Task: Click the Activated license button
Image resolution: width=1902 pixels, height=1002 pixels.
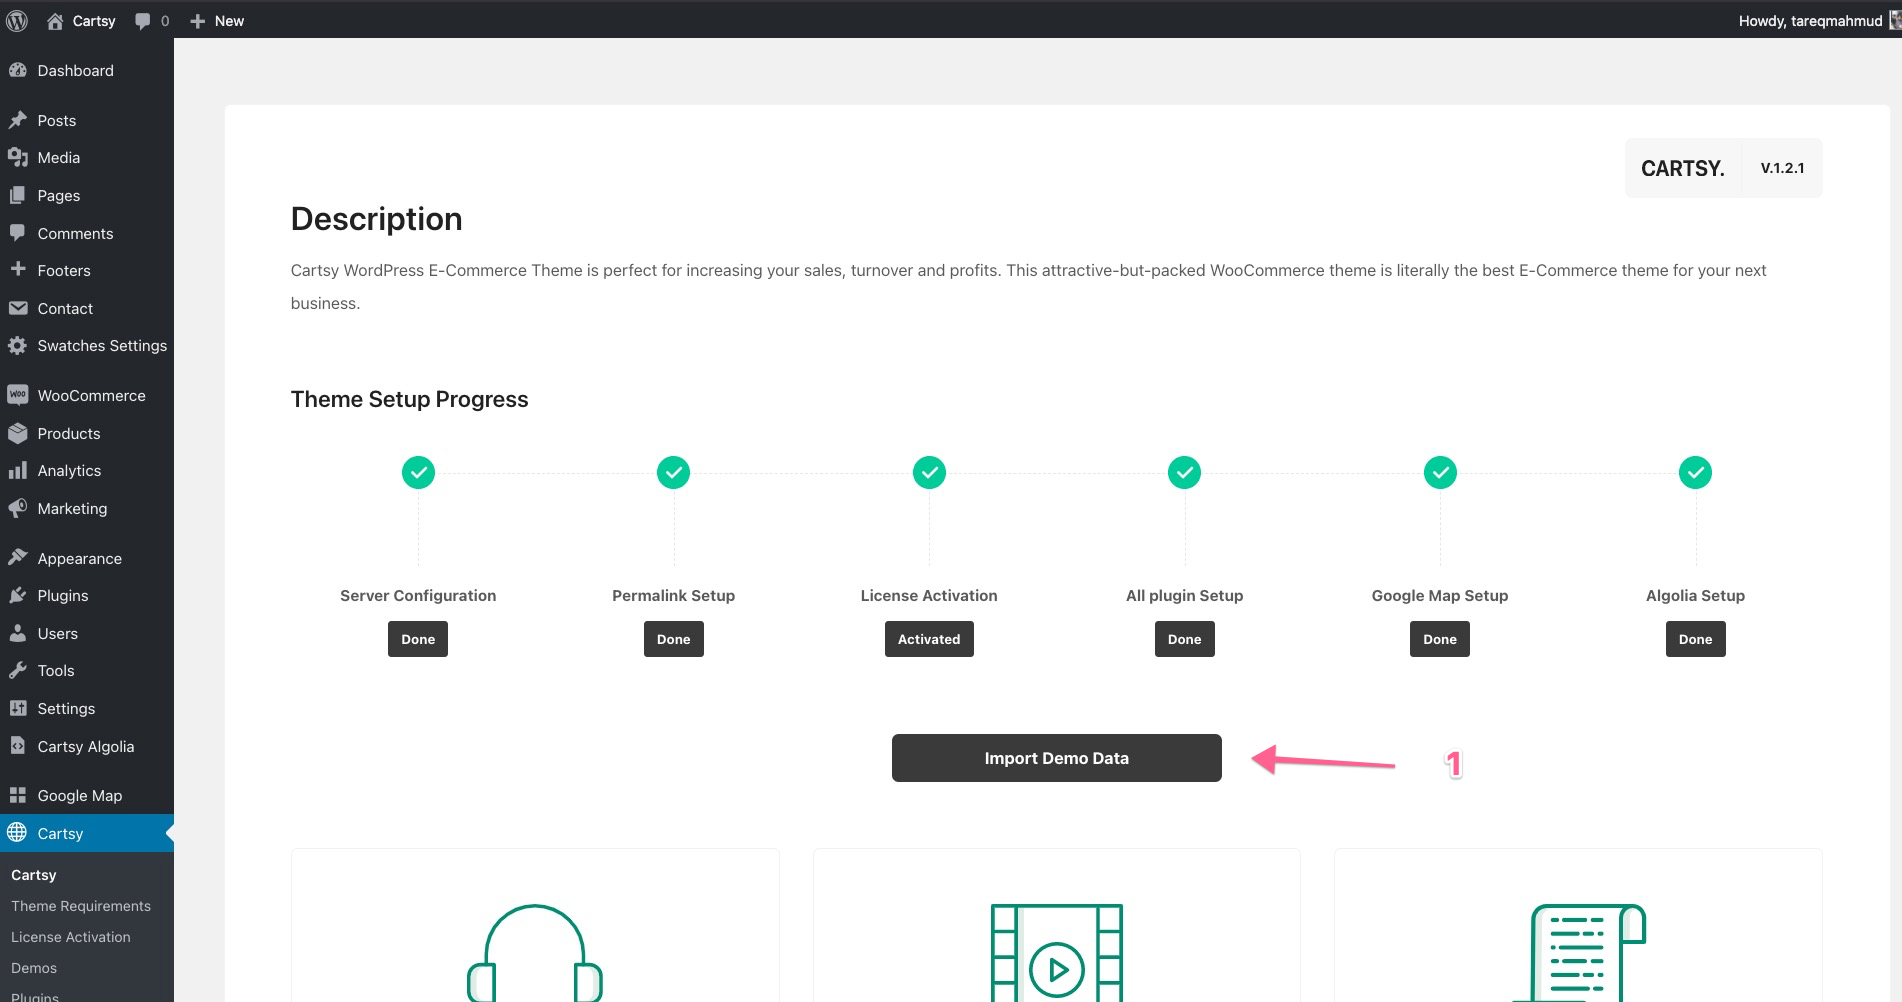Action: (929, 639)
